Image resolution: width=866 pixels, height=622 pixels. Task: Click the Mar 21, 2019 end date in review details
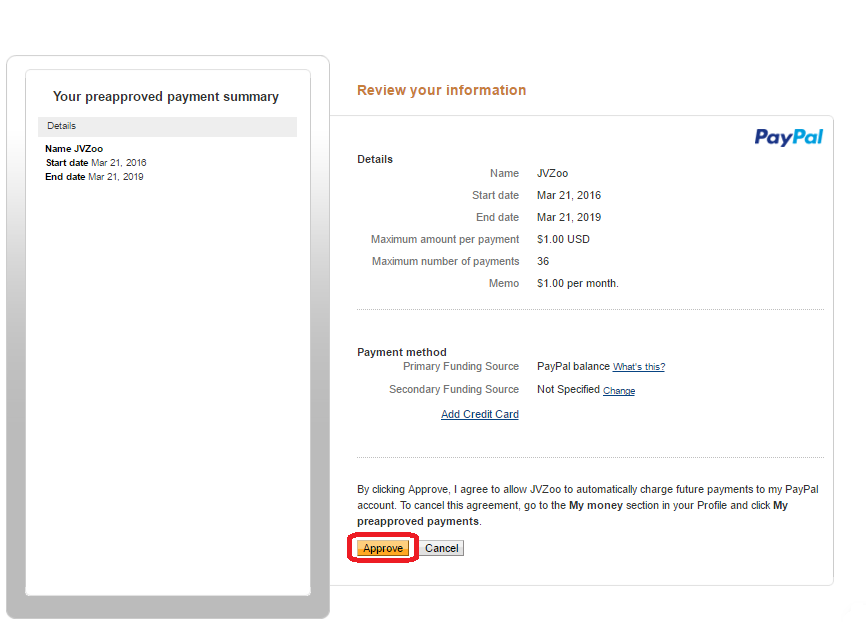(x=569, y=218)
